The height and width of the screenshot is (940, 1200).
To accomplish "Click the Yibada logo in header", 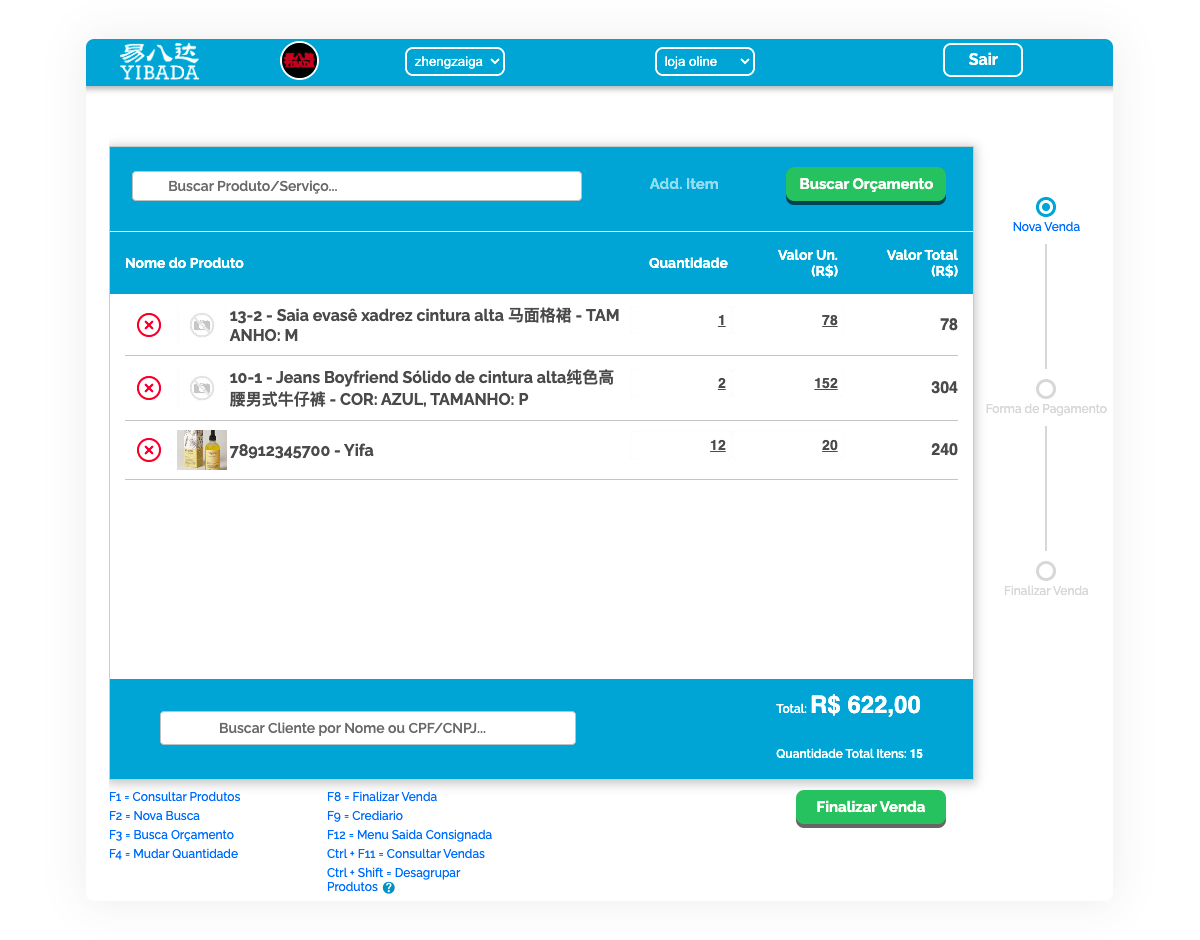I will tap(159, 61).
